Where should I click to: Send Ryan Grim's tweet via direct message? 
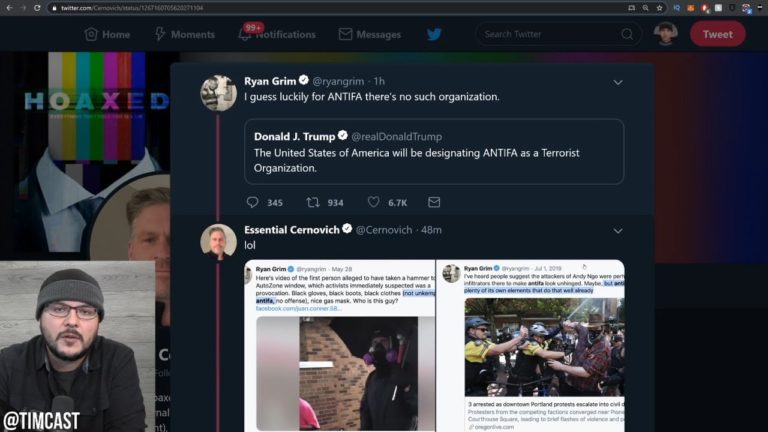click(434, 202)
